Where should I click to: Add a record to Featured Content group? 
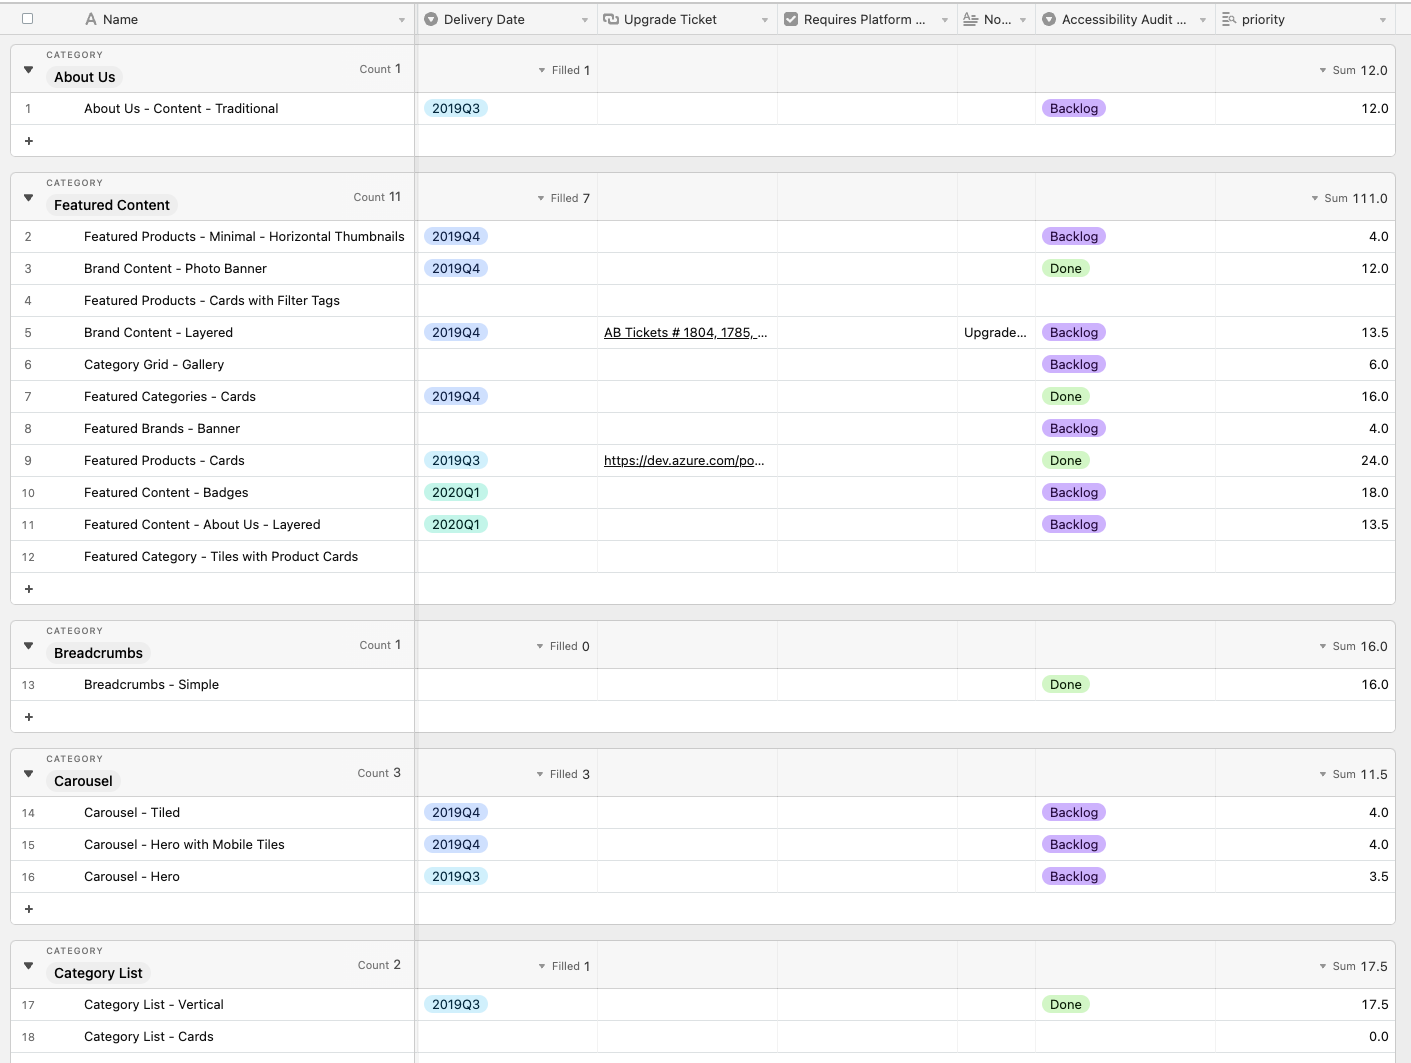(x=28, y=589)
